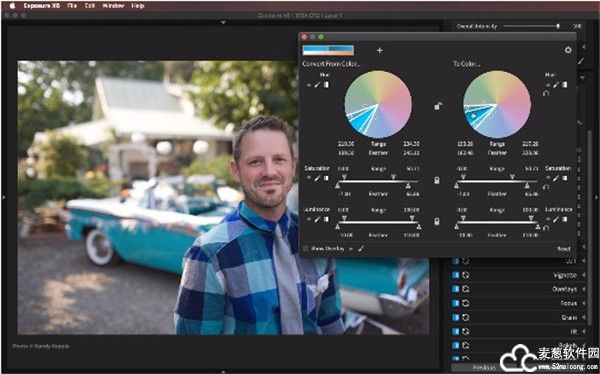Reset the To Color hue with undo arrow
The width and height of the screenshot is (600, 374).
[546, 93]
